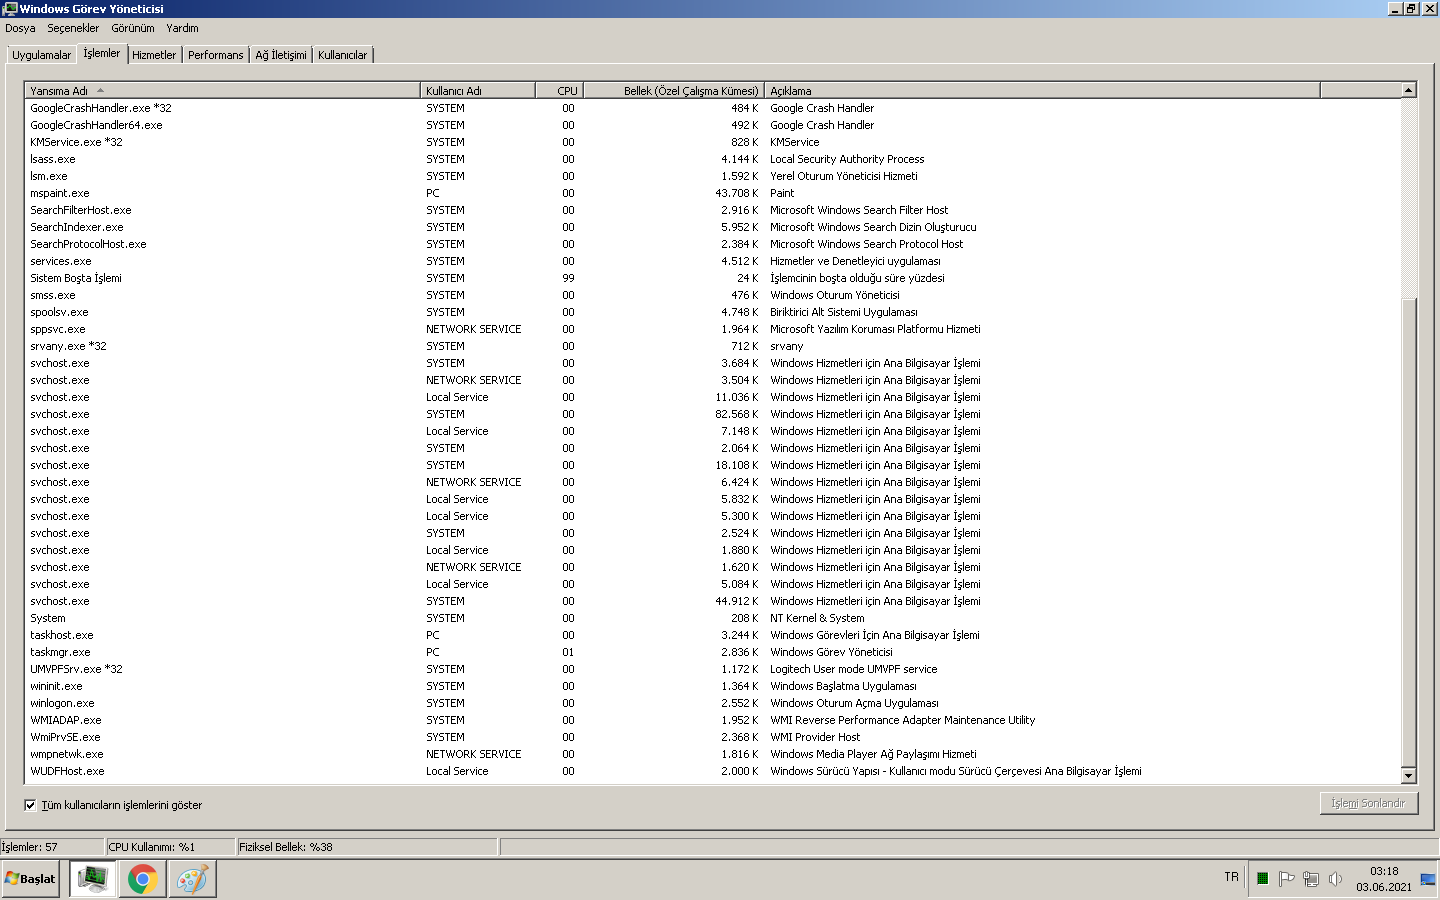The image size is (1440, 900).
Task: Switch to the Uygulamalar tab
Action: click(x=42, y=55)
